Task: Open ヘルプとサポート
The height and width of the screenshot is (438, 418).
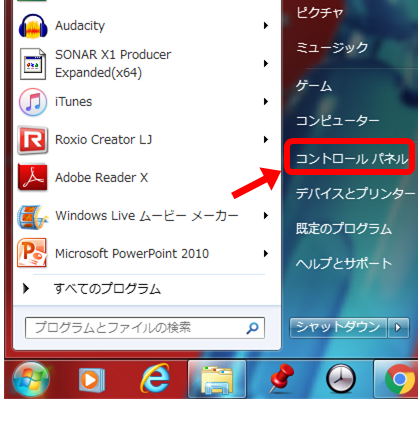Action: coord(344,264)
